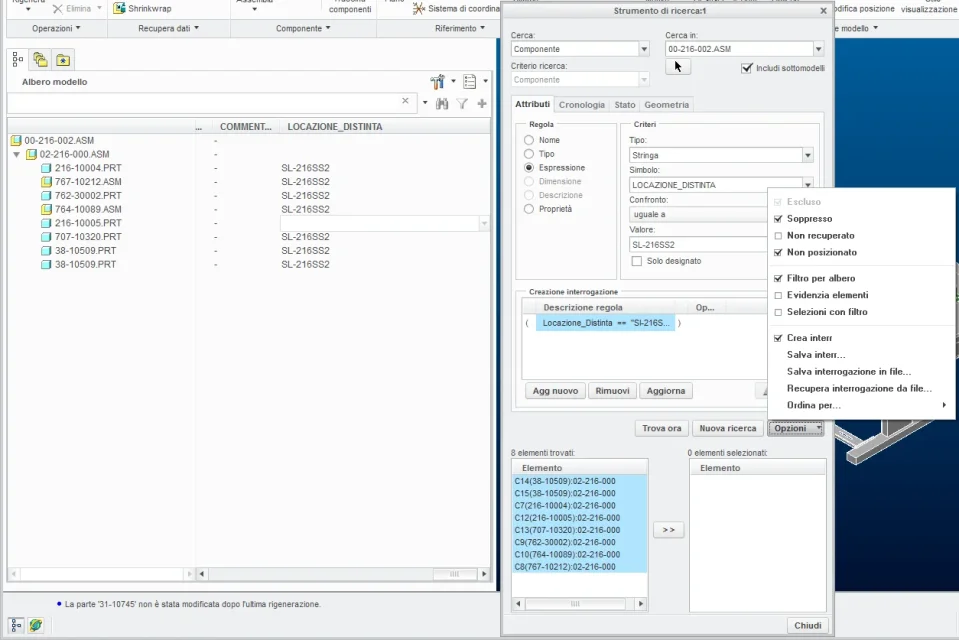This screenshot has height=640, width=959.
Task: Switch to the Geometria tab
Action: point(667,105)
